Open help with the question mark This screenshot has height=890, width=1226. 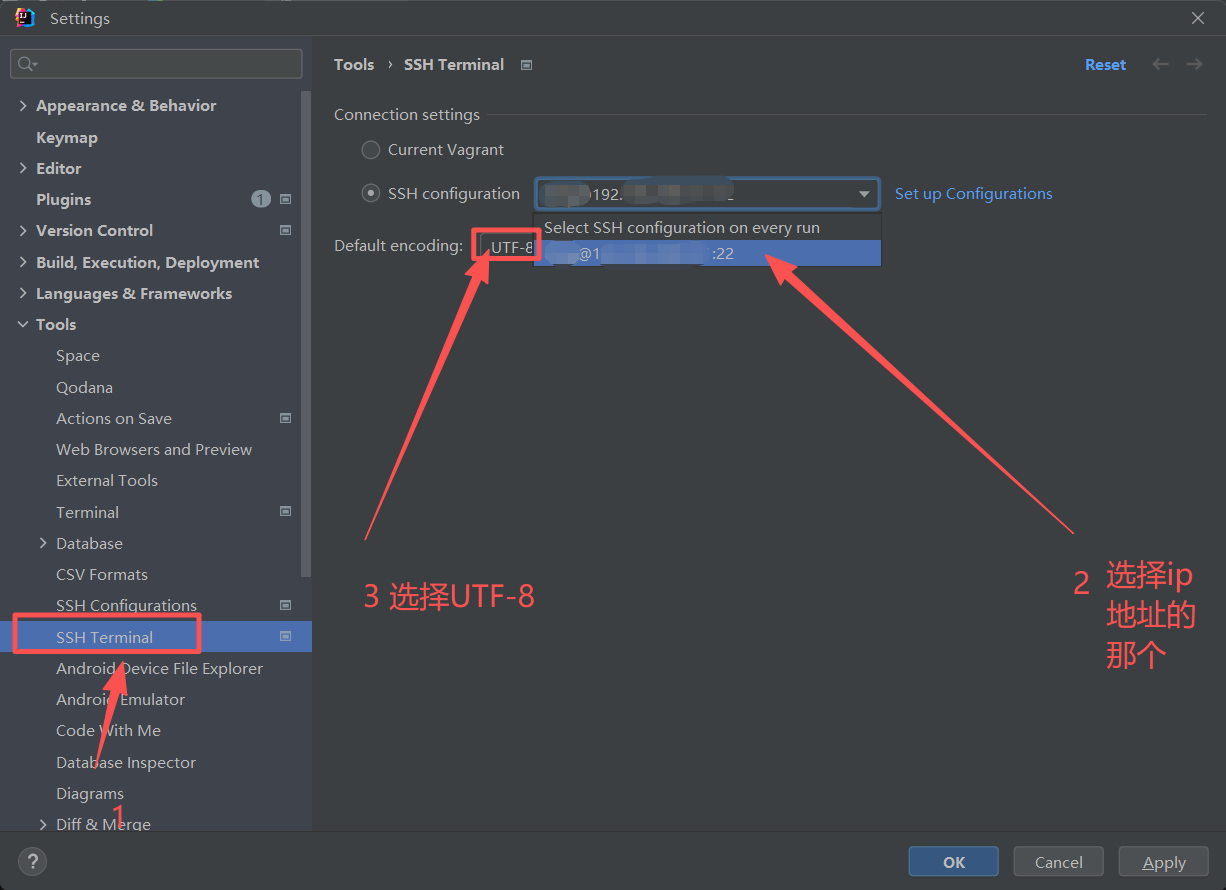32,861
